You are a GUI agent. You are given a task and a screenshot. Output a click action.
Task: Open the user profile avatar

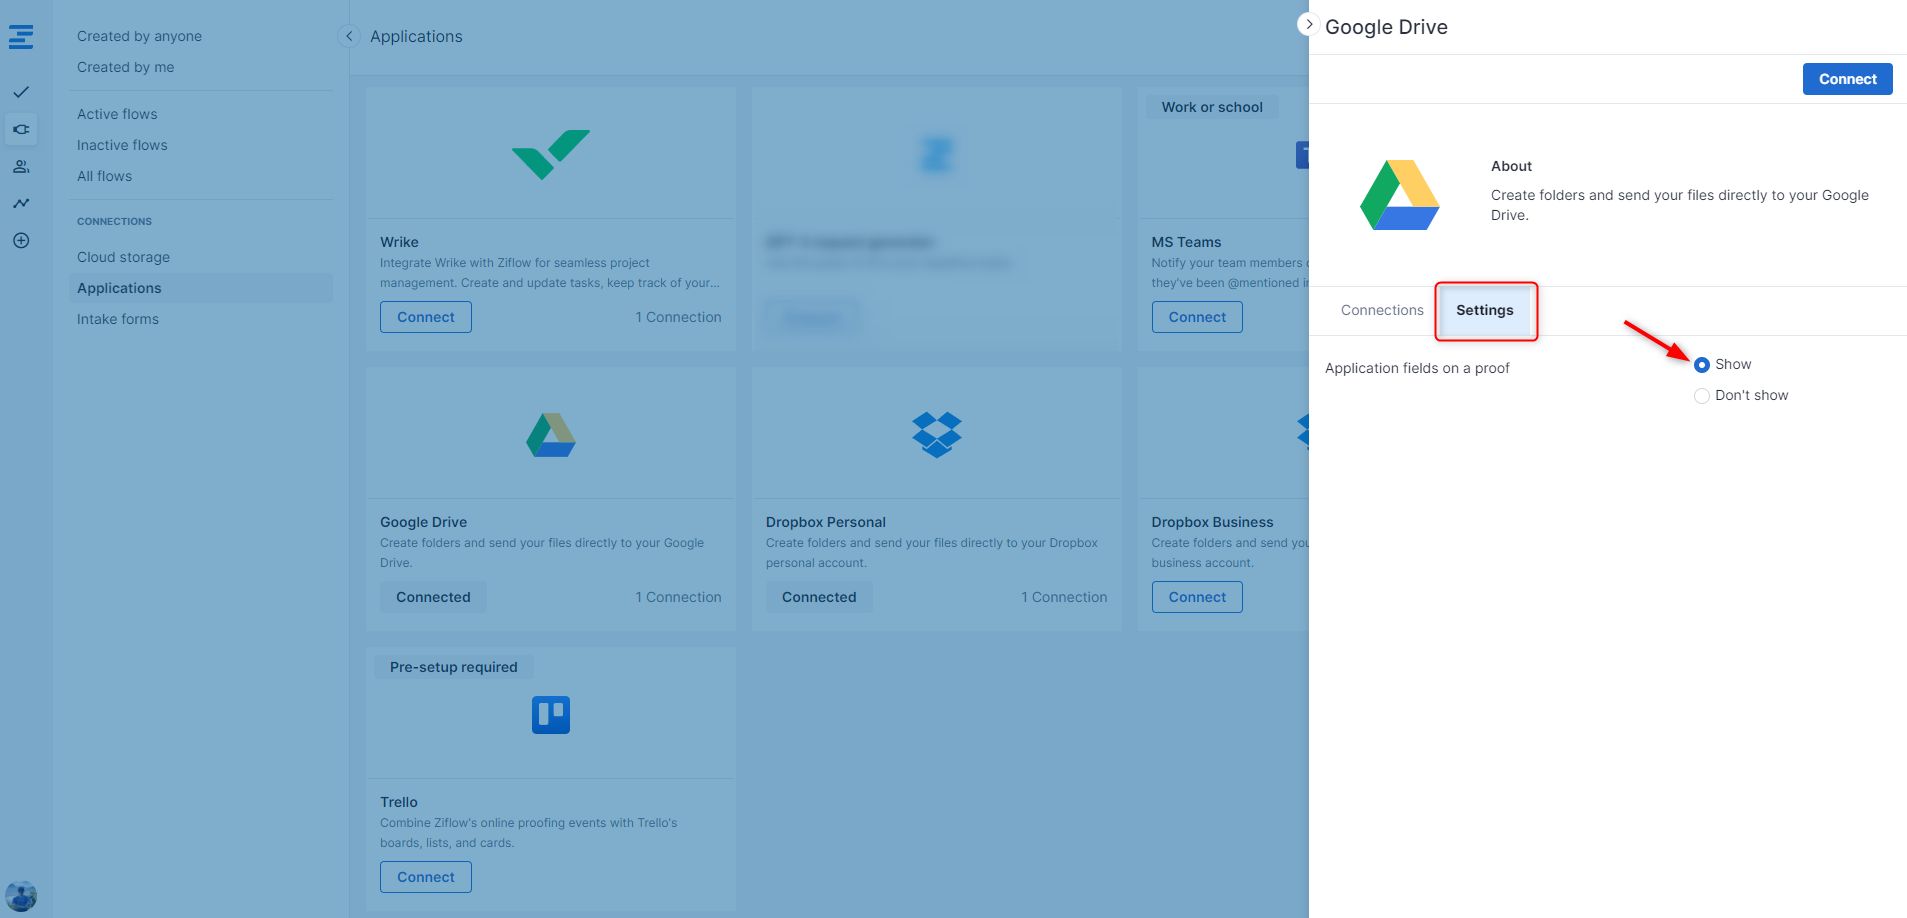pos(21,896)
